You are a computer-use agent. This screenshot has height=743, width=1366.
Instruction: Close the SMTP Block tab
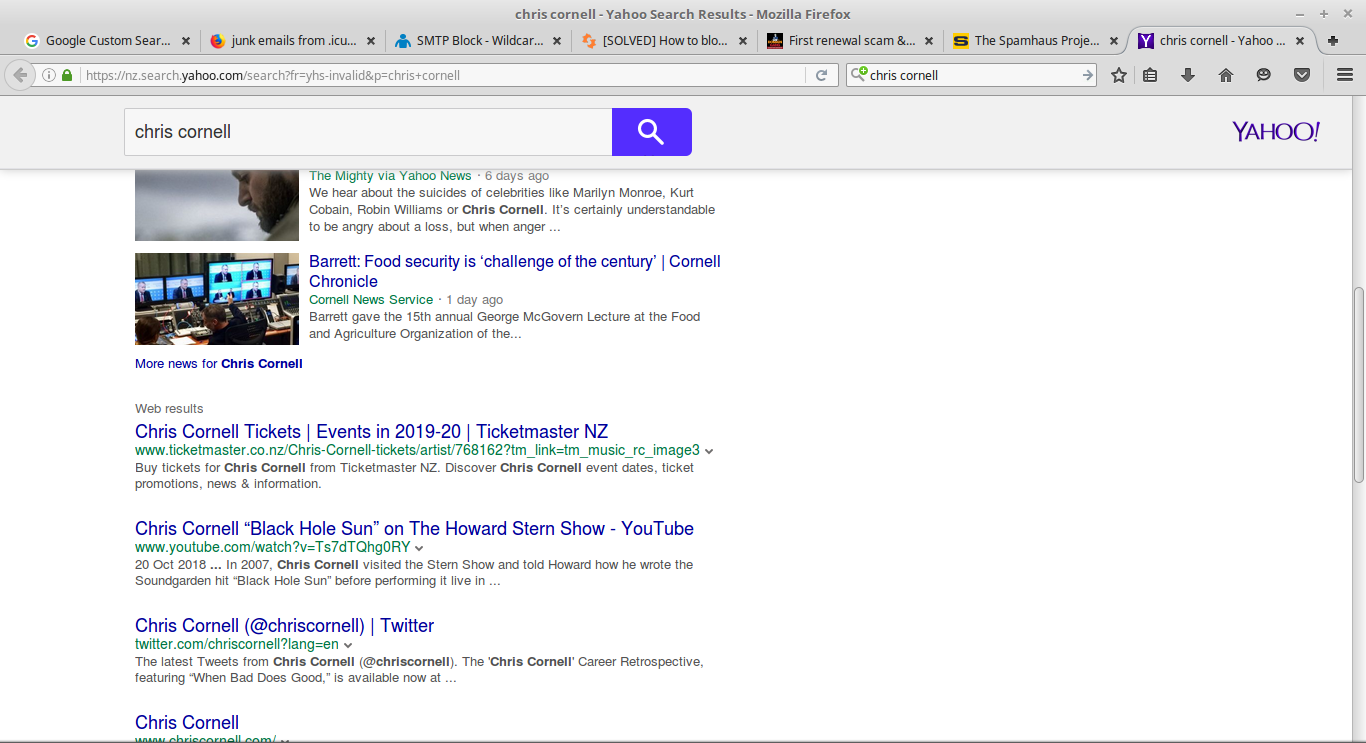pyautogui.click(x=557, y=41)
